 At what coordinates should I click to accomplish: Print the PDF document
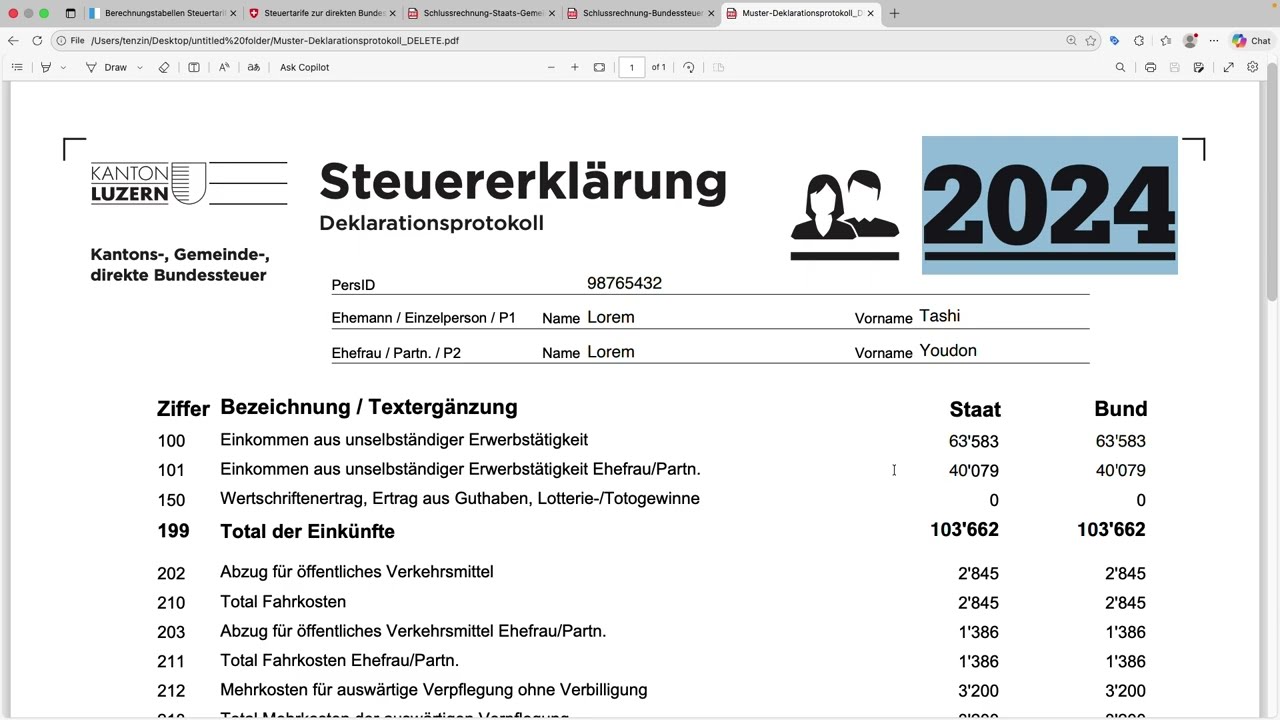[x=1150, y=67]
